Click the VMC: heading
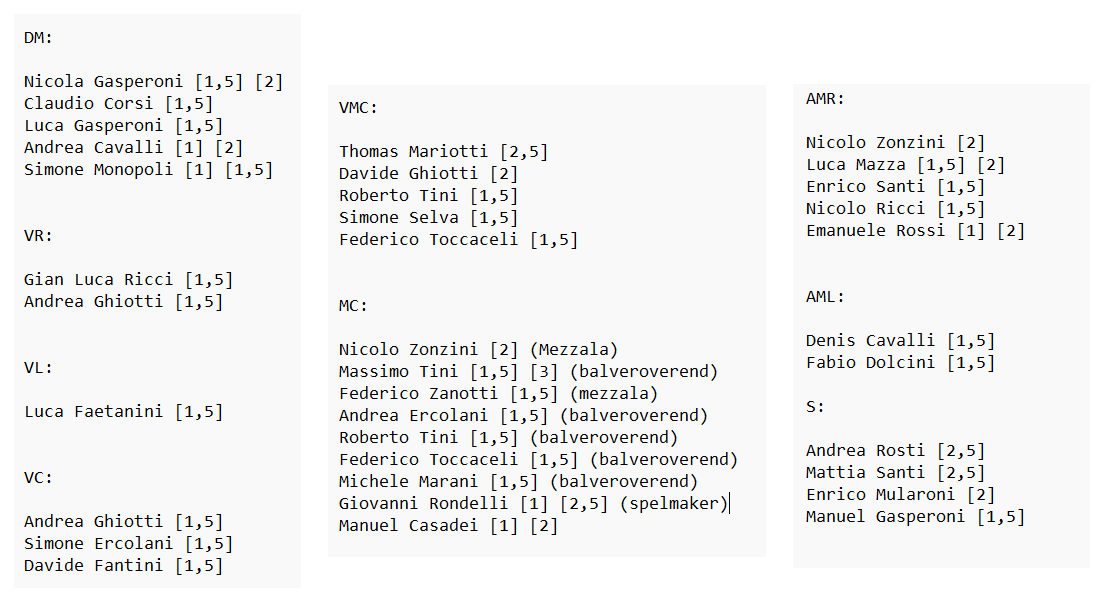1115x594 pixels. (x=358, y=108)
